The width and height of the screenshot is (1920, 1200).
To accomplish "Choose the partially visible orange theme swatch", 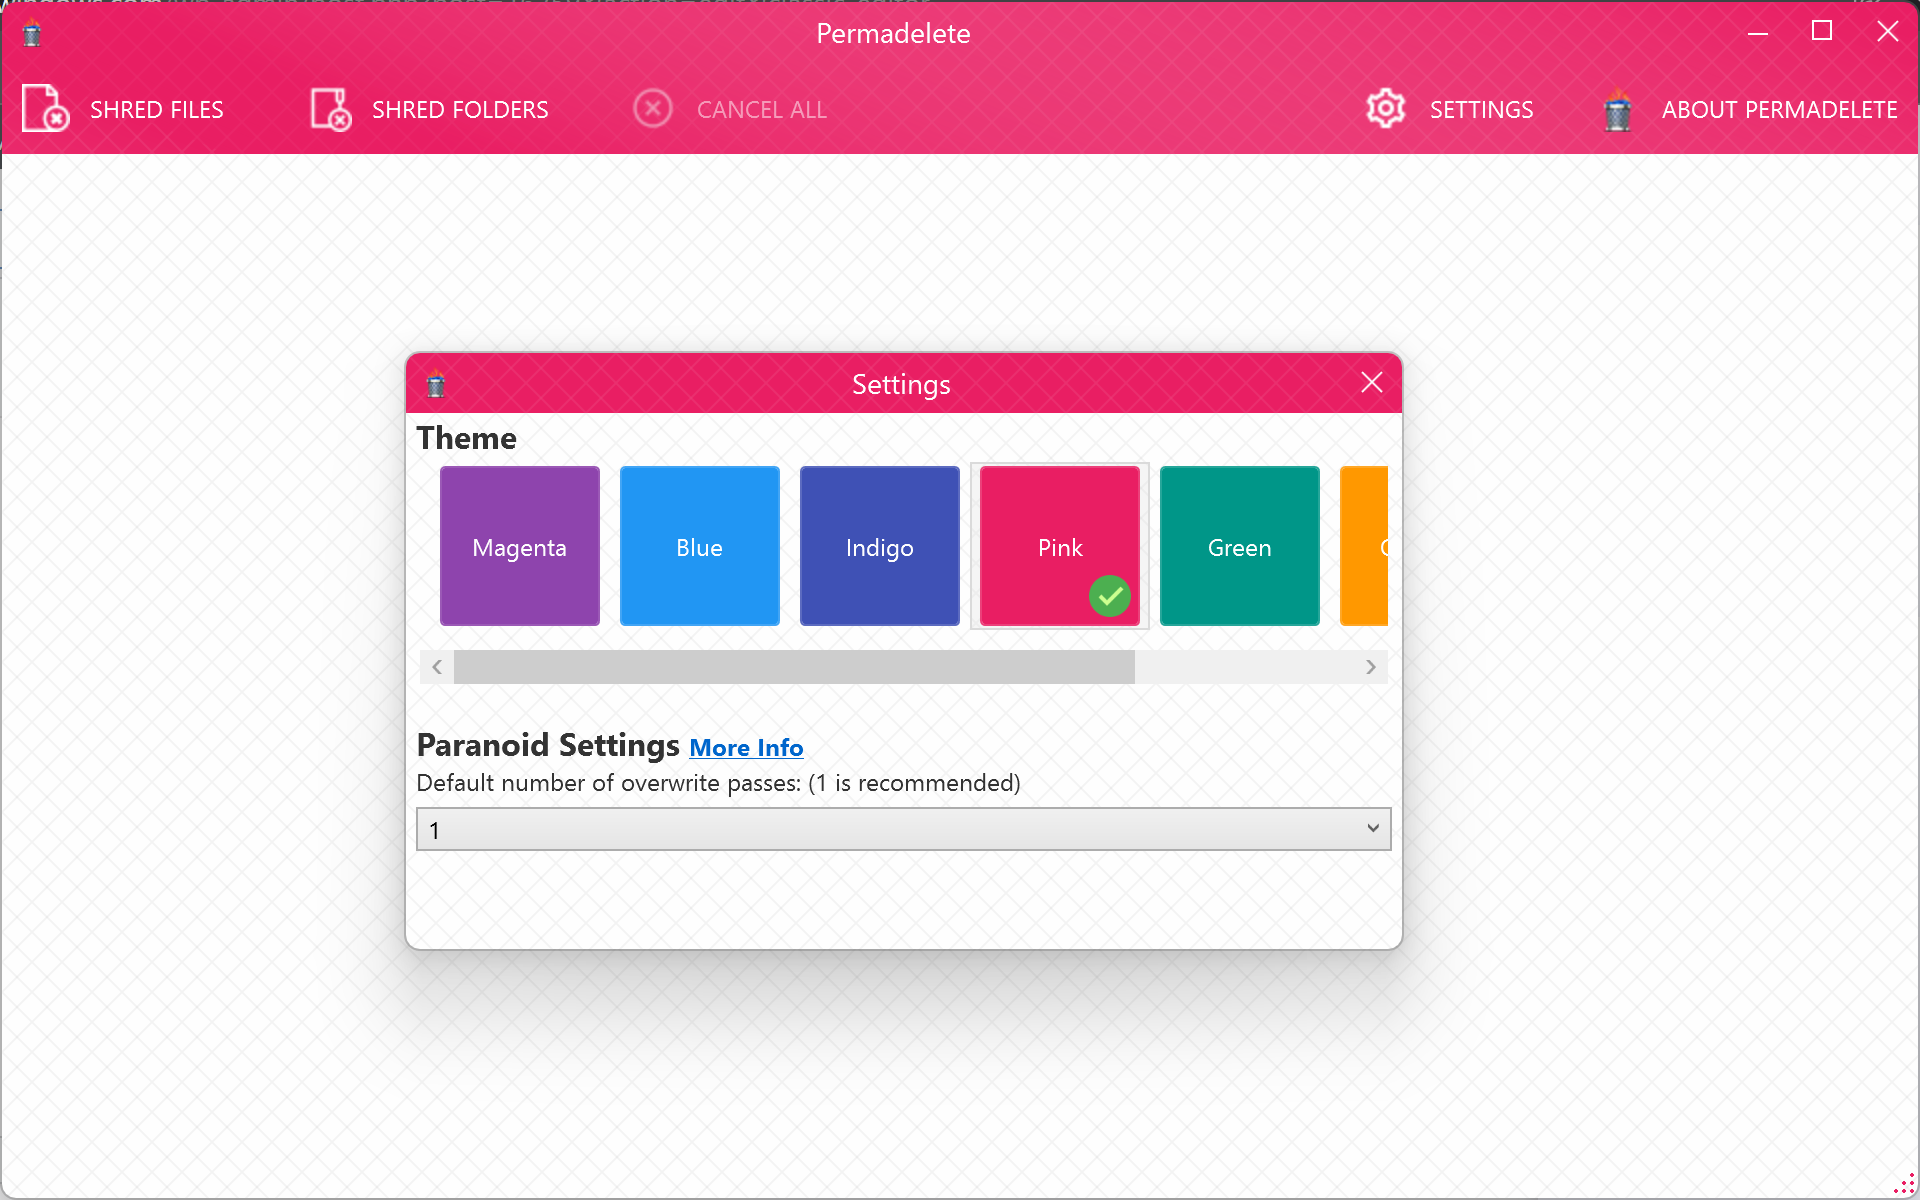I will coord(1364,546).
